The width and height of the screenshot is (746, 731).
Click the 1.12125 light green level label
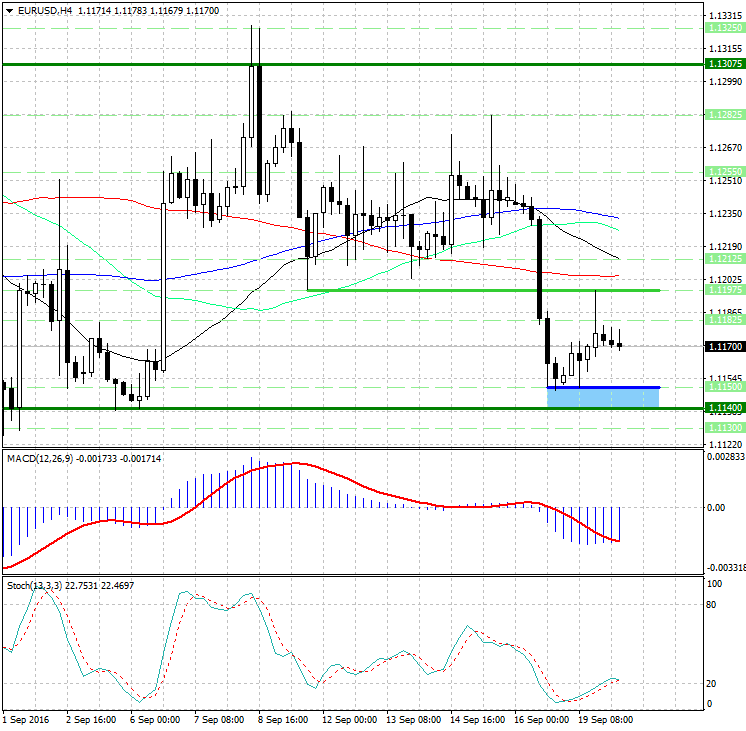(x=725, y=259)
